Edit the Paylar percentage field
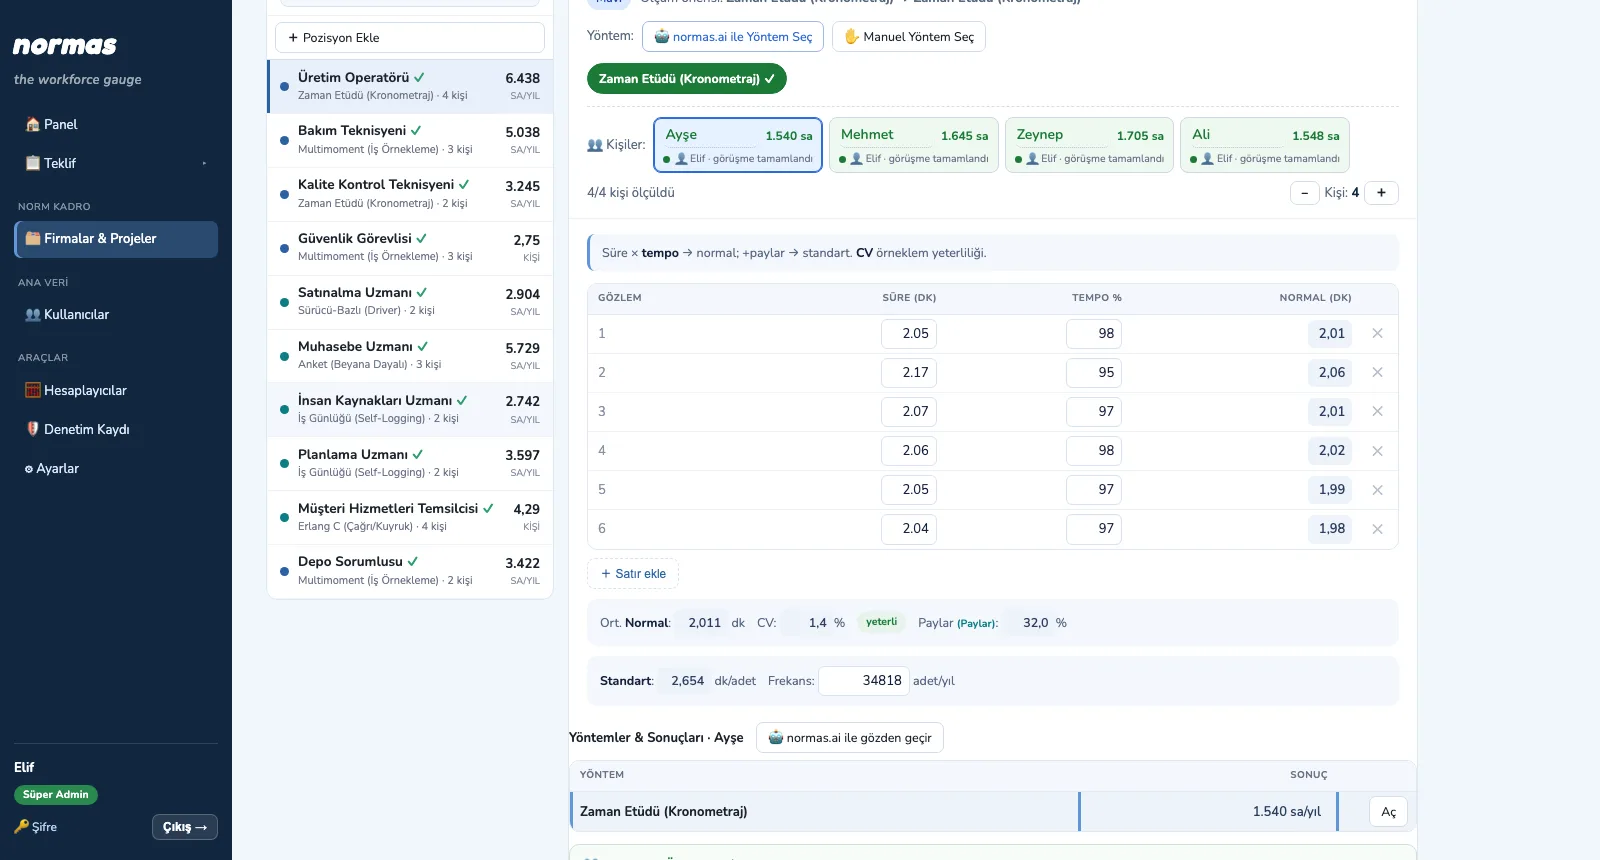This screenshot has height=860, width=1600. [x=1027, y=623]
